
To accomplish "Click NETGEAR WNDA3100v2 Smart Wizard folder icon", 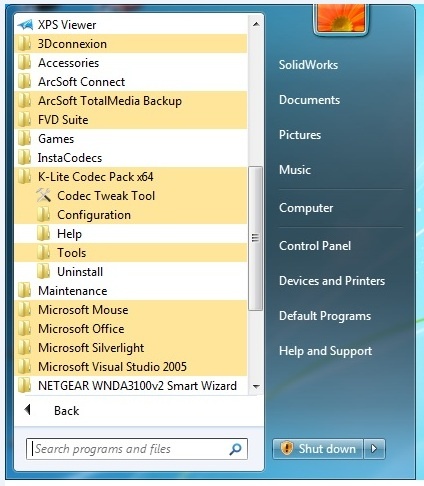I will (x=25, y=386).
